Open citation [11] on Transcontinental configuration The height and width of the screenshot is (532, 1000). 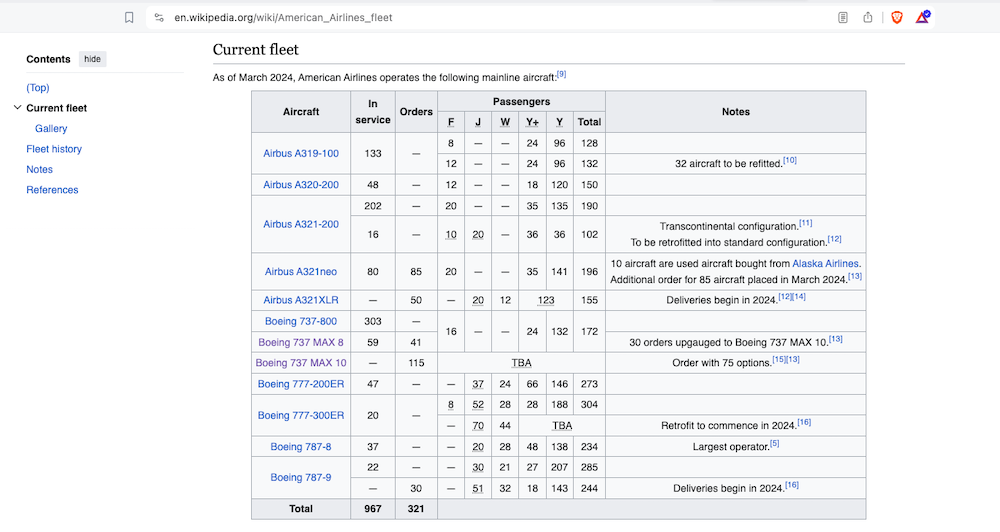tap(805, 223)
